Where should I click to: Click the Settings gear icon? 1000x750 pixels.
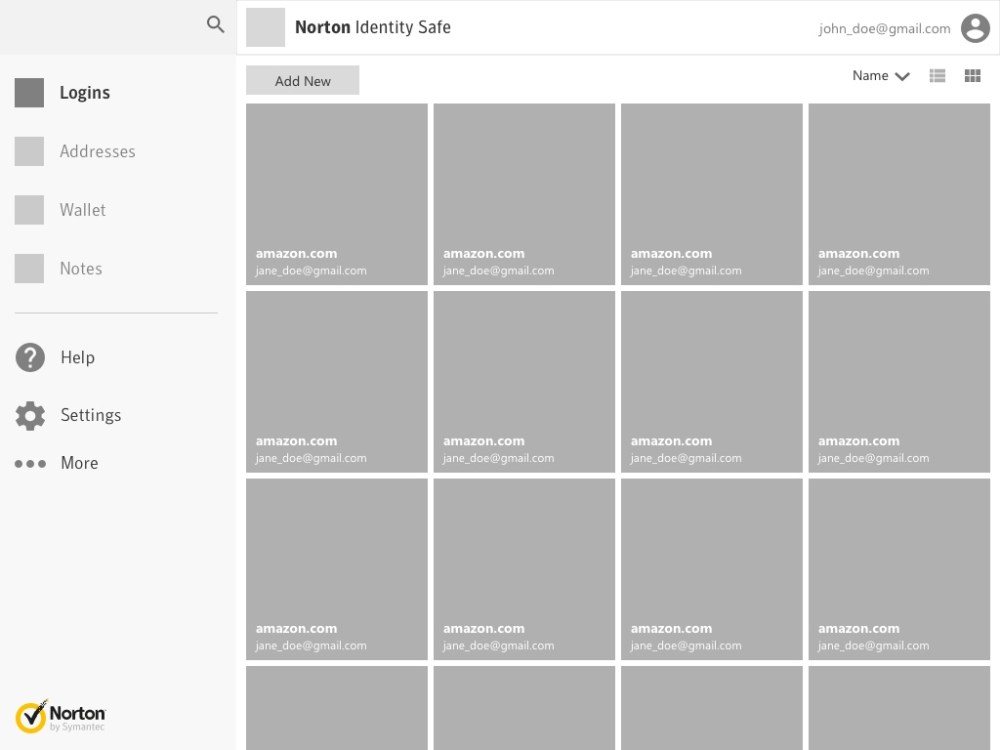tap(30, 415)
